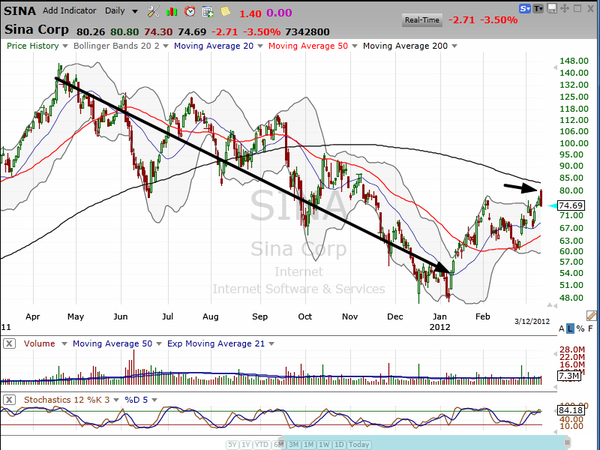Expand the Moving Average 20 dropdown

pos(260,46)
